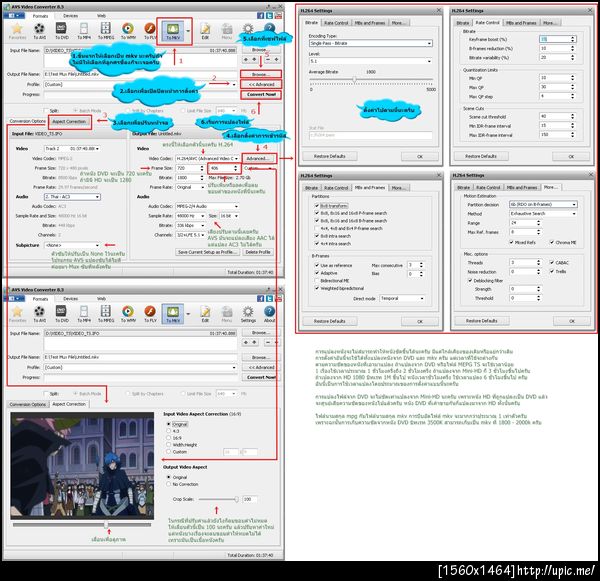Click anime video preview thumbnail
The width and height of the screenshot is (600, 581).
tap(82, 465)
